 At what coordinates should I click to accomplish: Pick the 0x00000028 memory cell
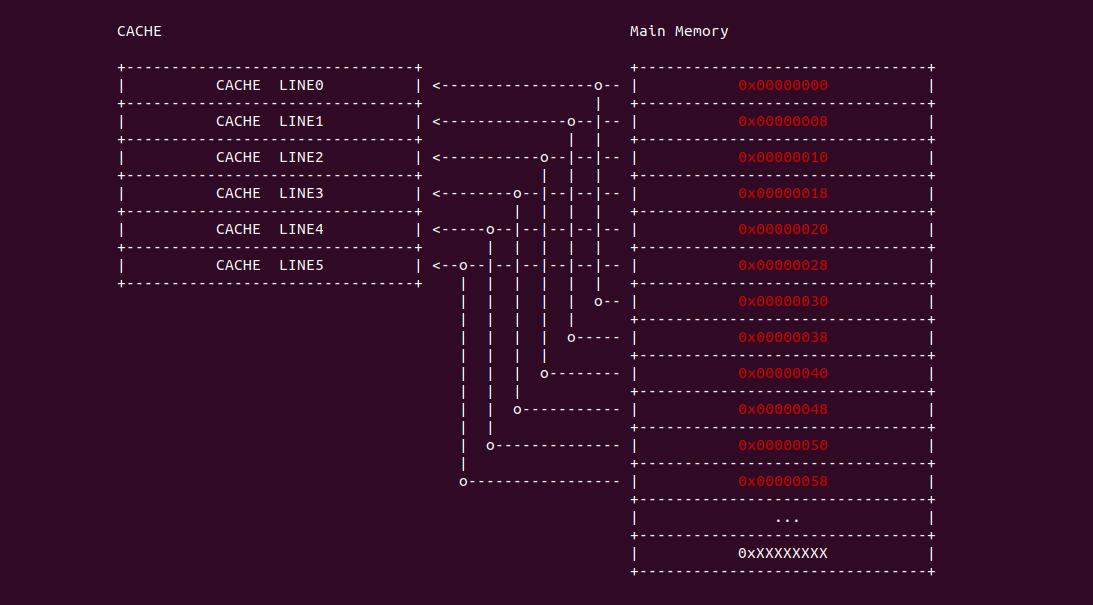(783, 266)
